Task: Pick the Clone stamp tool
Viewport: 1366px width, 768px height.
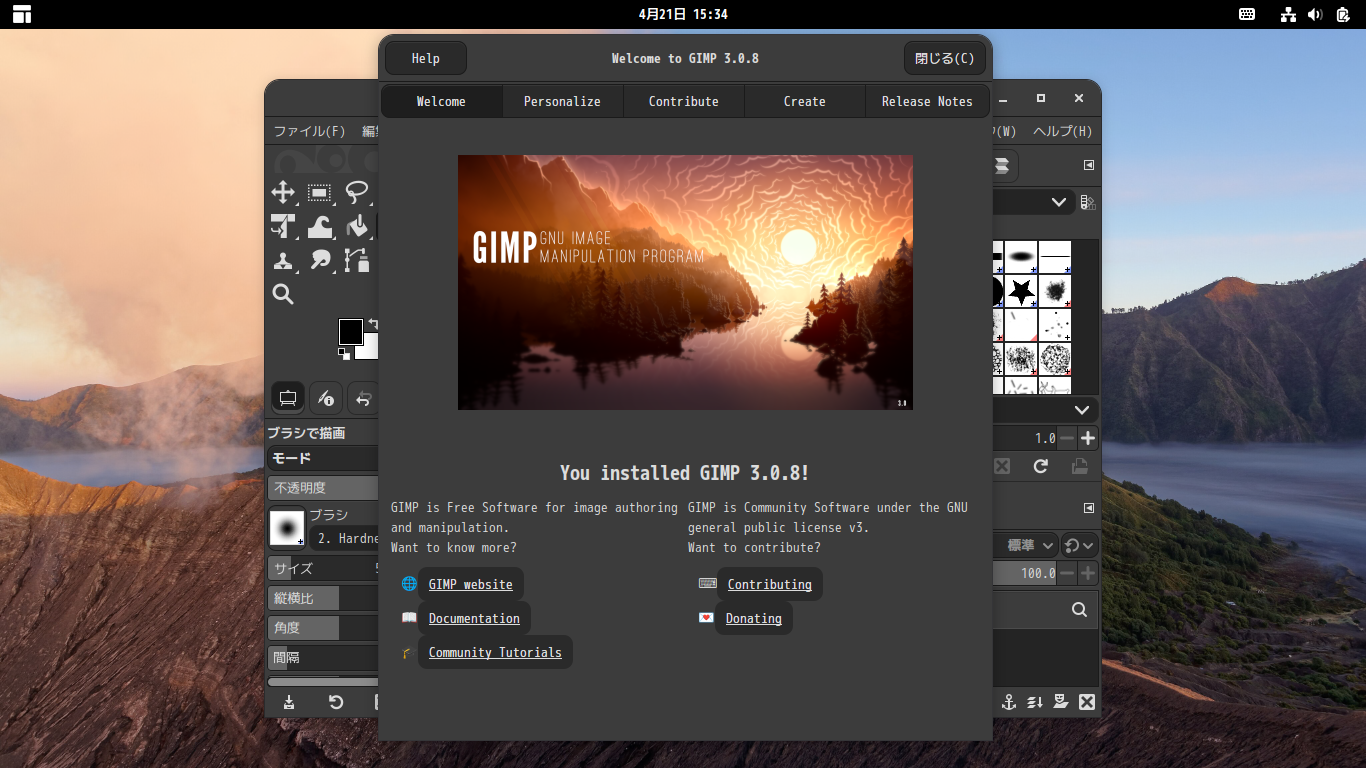Action: [283, 261]
